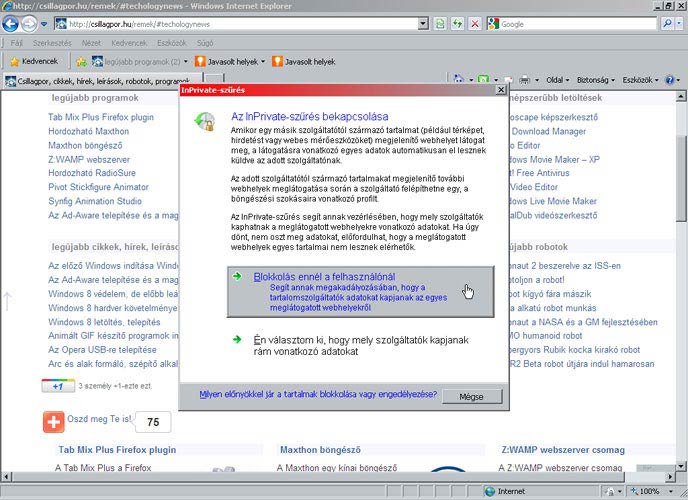The image size is (688, 500).
Task: Open the Kedvencek menu in the menu bar
Action: [x=129, y=43]
